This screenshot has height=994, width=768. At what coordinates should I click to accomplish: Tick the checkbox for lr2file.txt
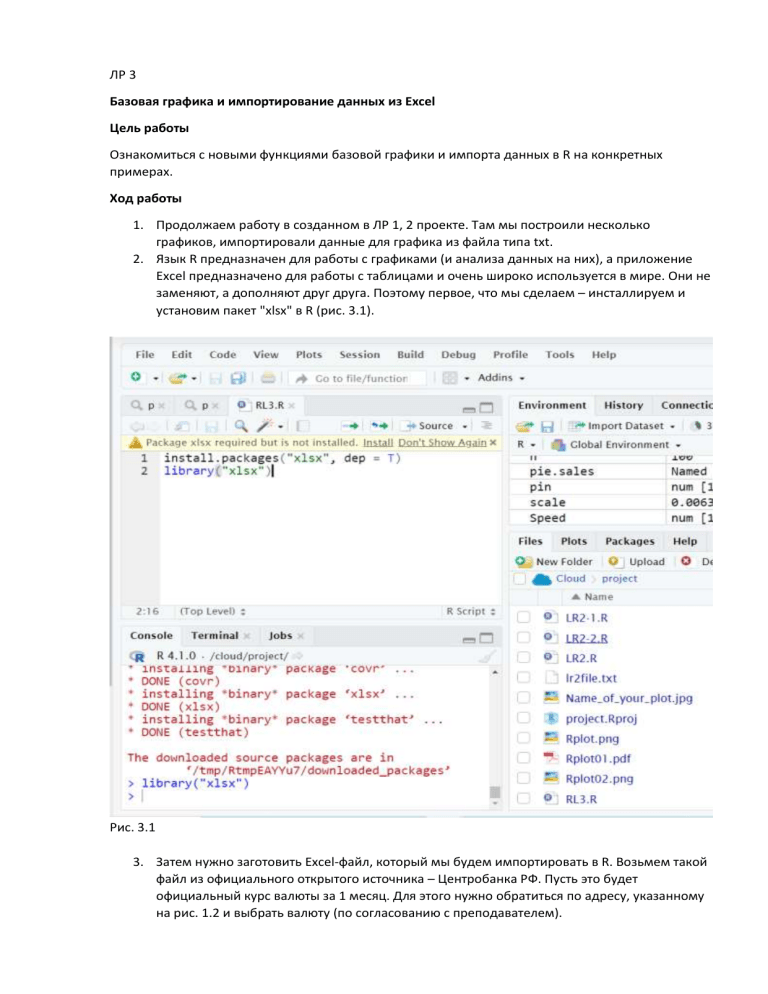523,678
